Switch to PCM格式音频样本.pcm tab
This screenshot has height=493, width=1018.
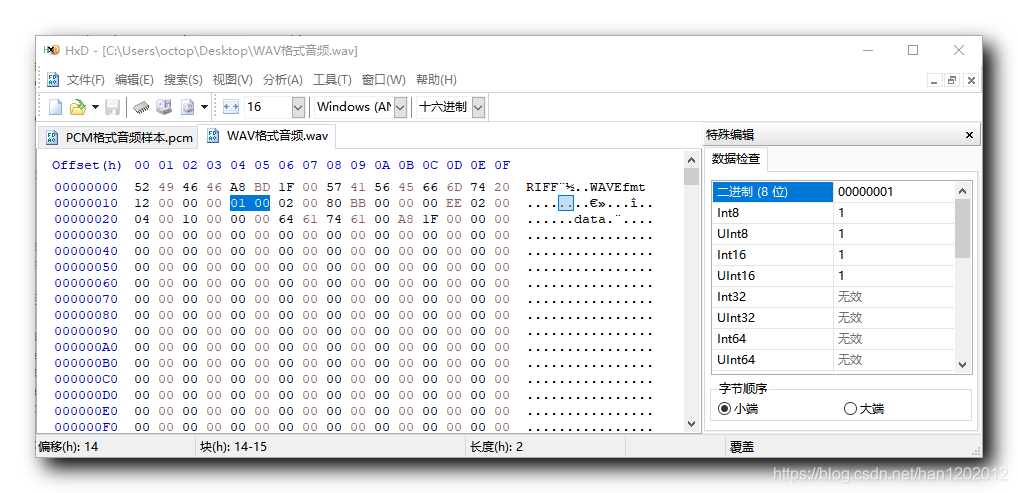pyautogui.click(x=119, y=138)
